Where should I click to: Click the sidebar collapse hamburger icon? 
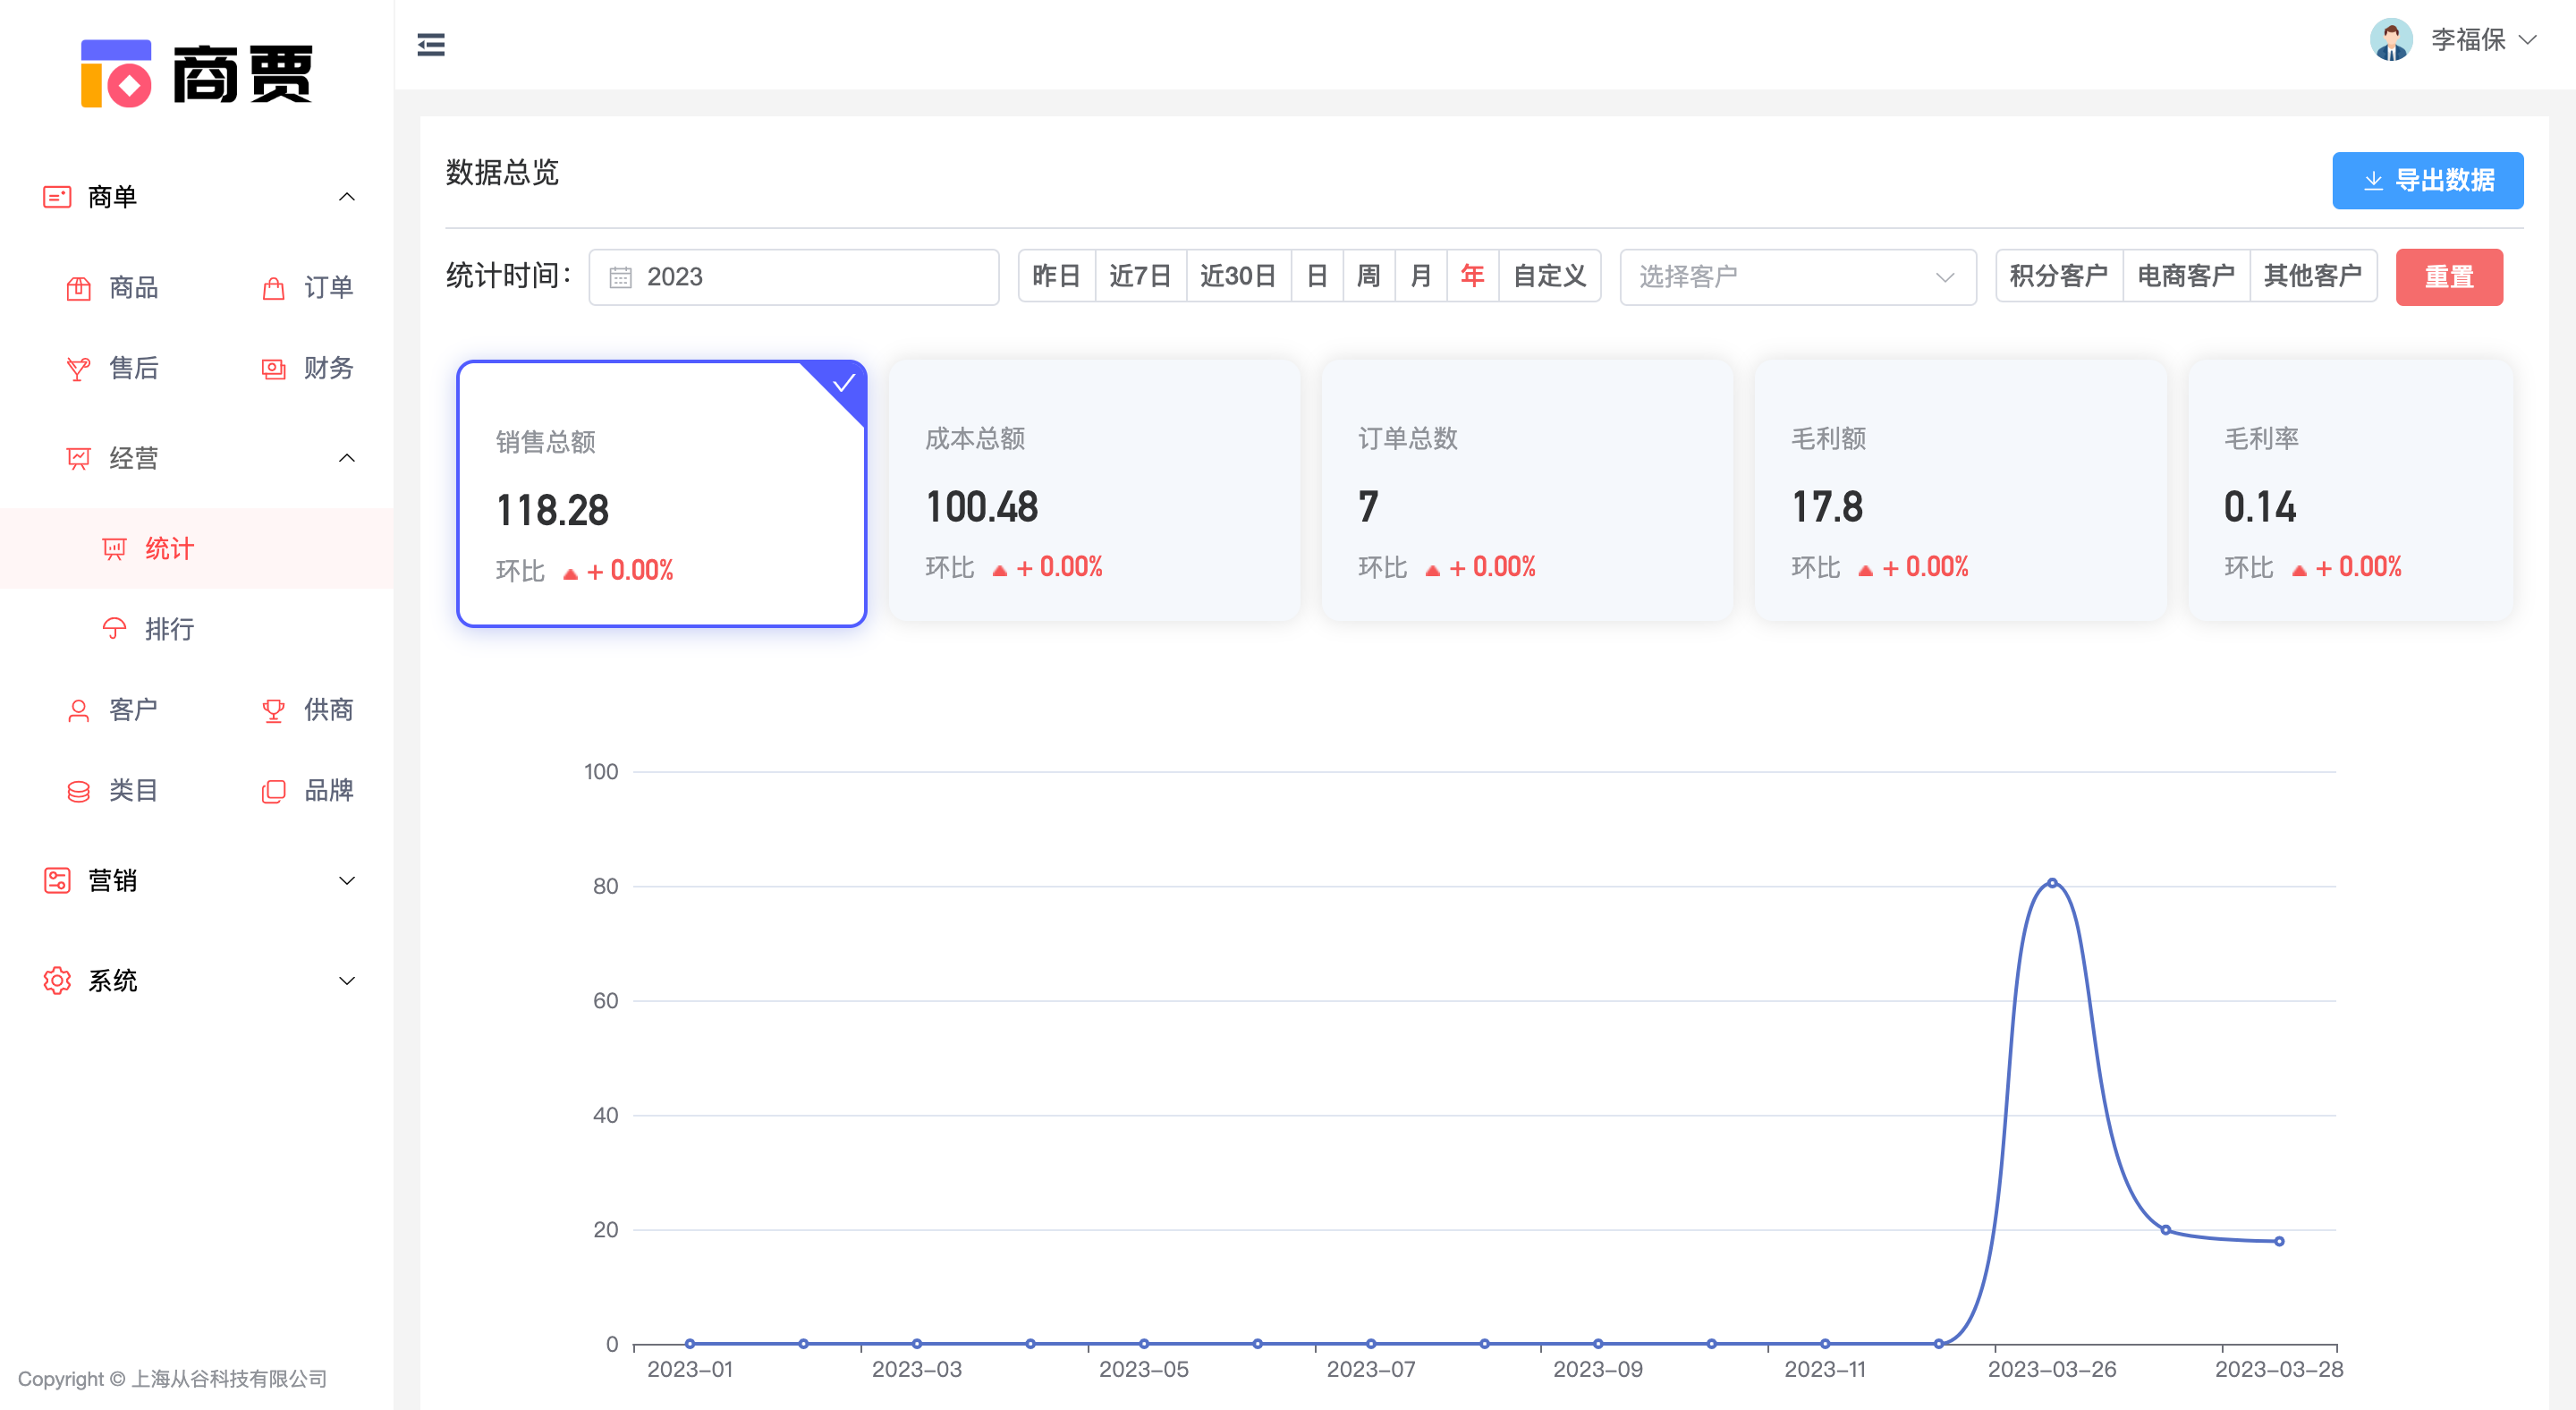coord(431,45)
